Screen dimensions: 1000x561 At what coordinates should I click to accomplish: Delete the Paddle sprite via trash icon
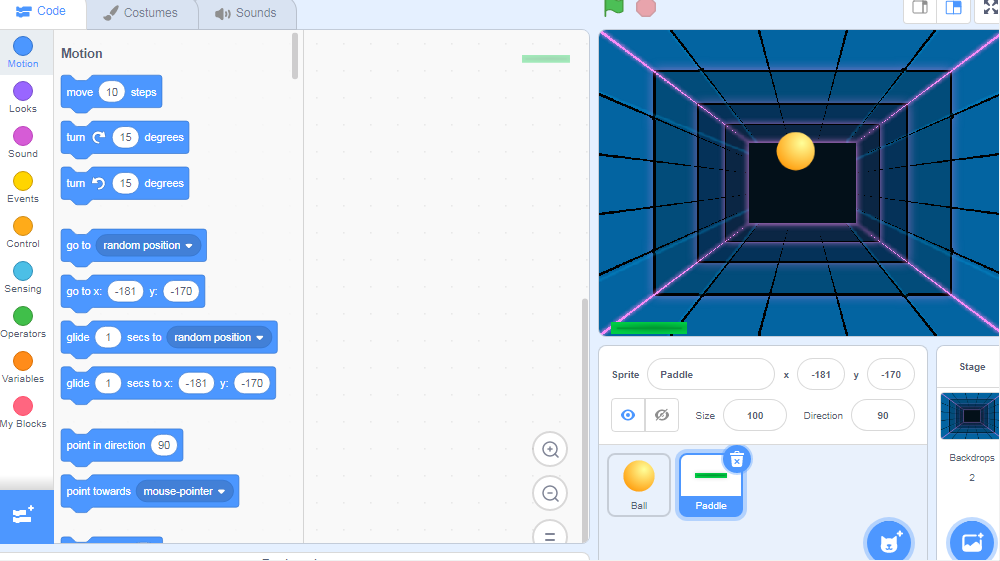737,460
